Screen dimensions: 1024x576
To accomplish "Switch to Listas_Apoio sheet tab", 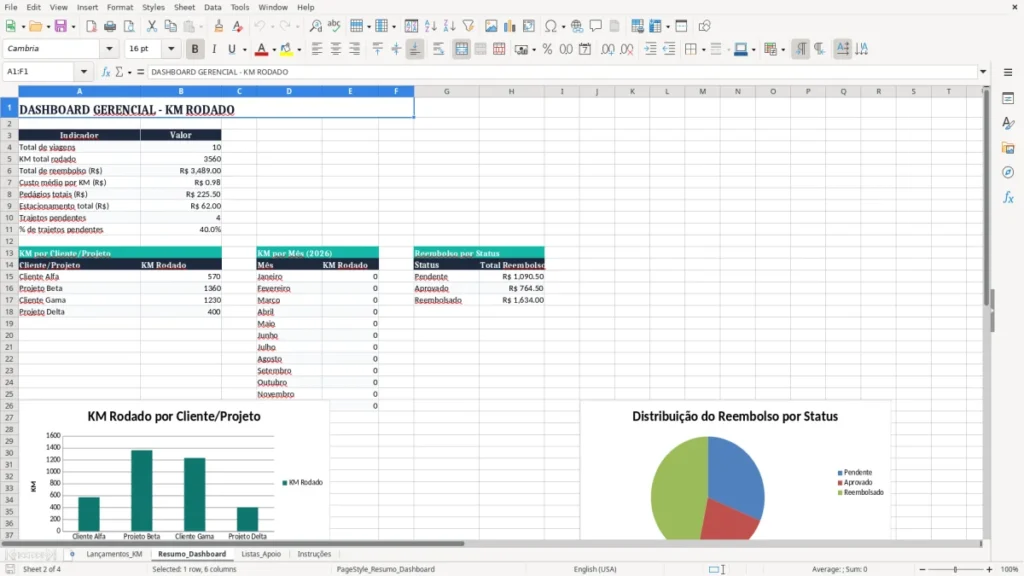I will [x=261, y=554].
